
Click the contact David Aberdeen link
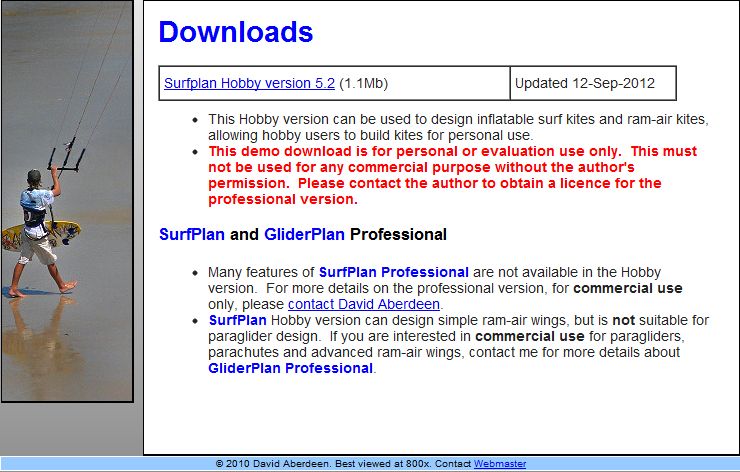coord(364,304)
